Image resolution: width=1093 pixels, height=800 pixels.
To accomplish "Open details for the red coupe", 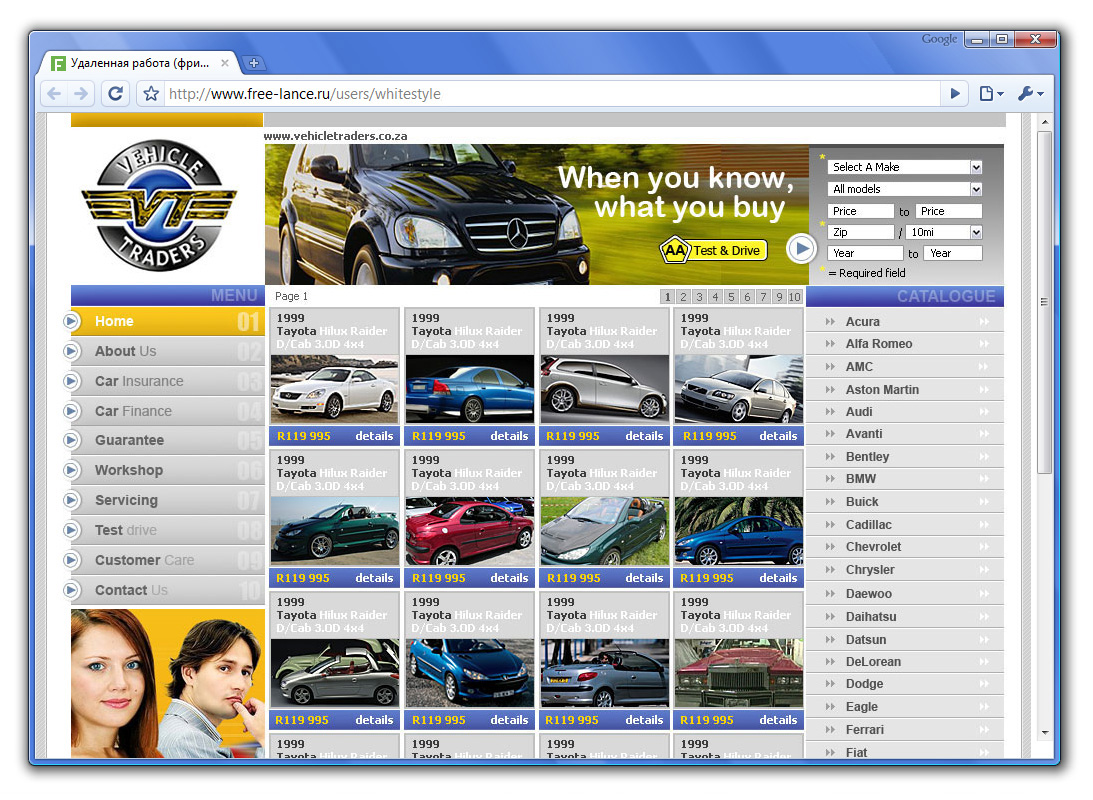I will [509, 578].
